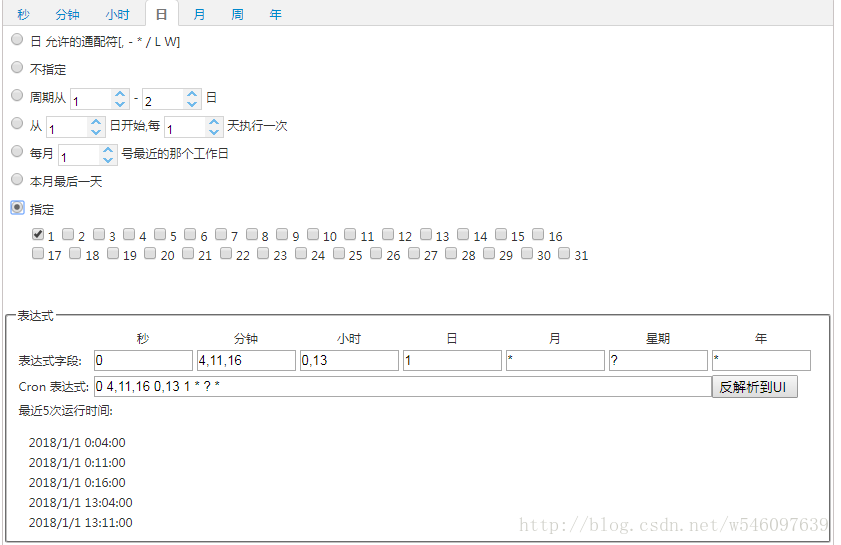The height and width of the screenshot is (545, 841).
Task: Increase the 周期从 start day spinner
Action: pyautogui.click(x=120, y=93)
